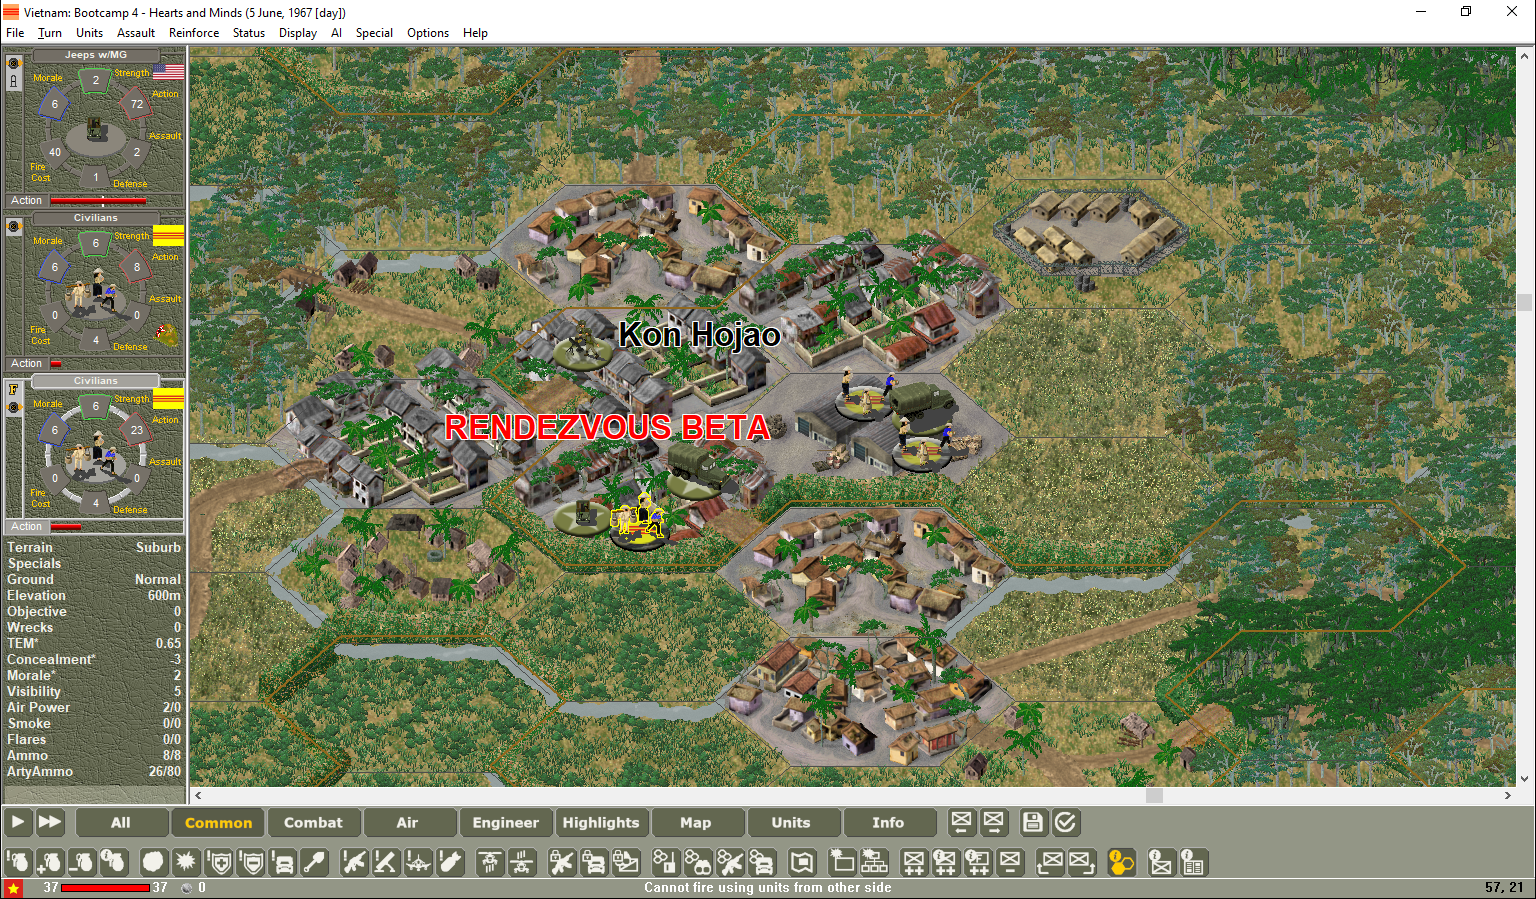Open the Reinforce menu
Image resolution: width=1536 pixels, height=899 pixels.
coord(194,33)
